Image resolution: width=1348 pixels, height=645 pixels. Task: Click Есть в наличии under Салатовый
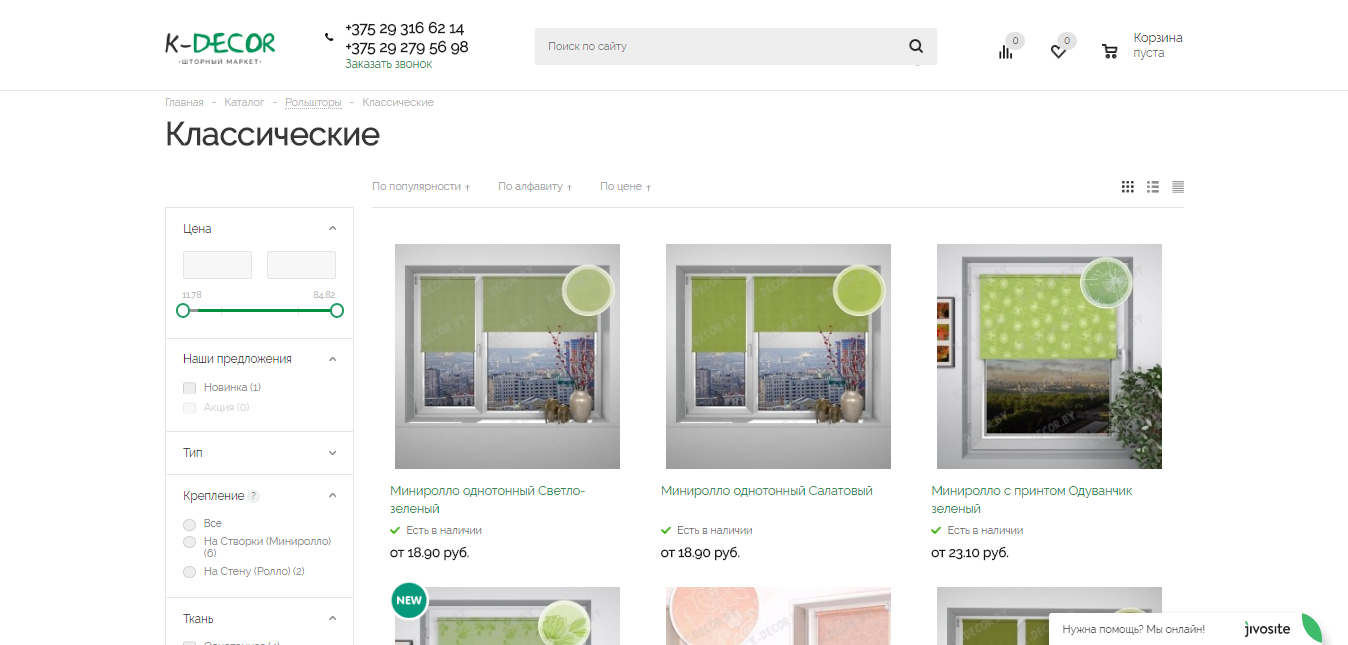[x=714, y=530]
